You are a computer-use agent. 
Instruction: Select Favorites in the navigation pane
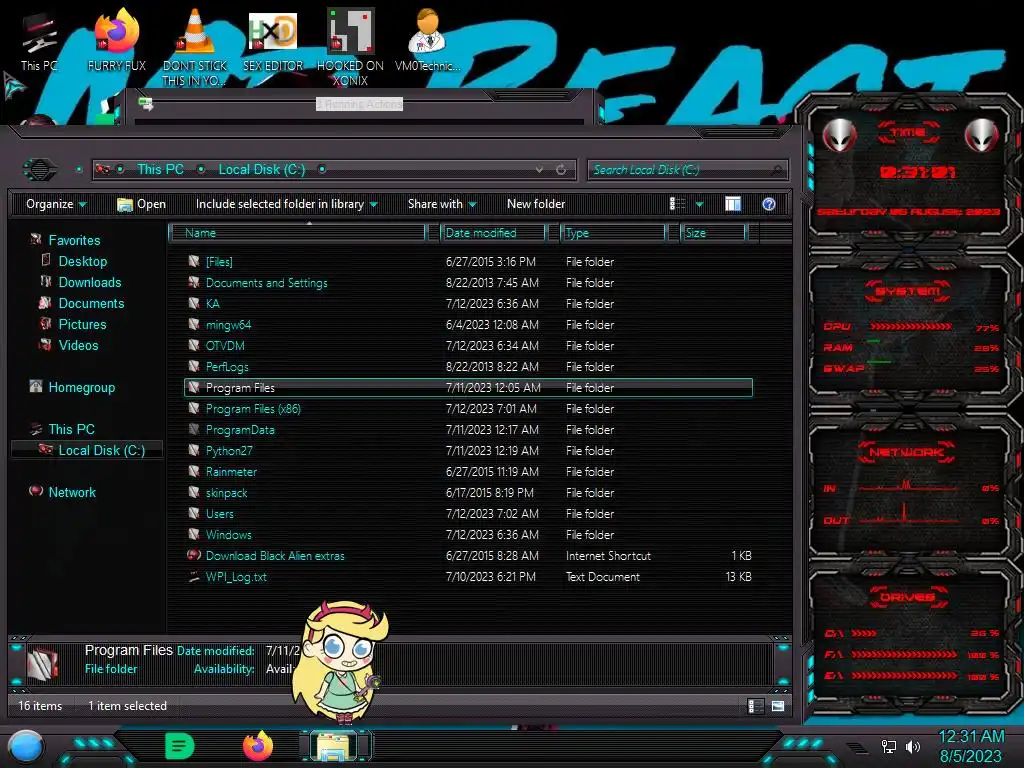pos(74,240)
